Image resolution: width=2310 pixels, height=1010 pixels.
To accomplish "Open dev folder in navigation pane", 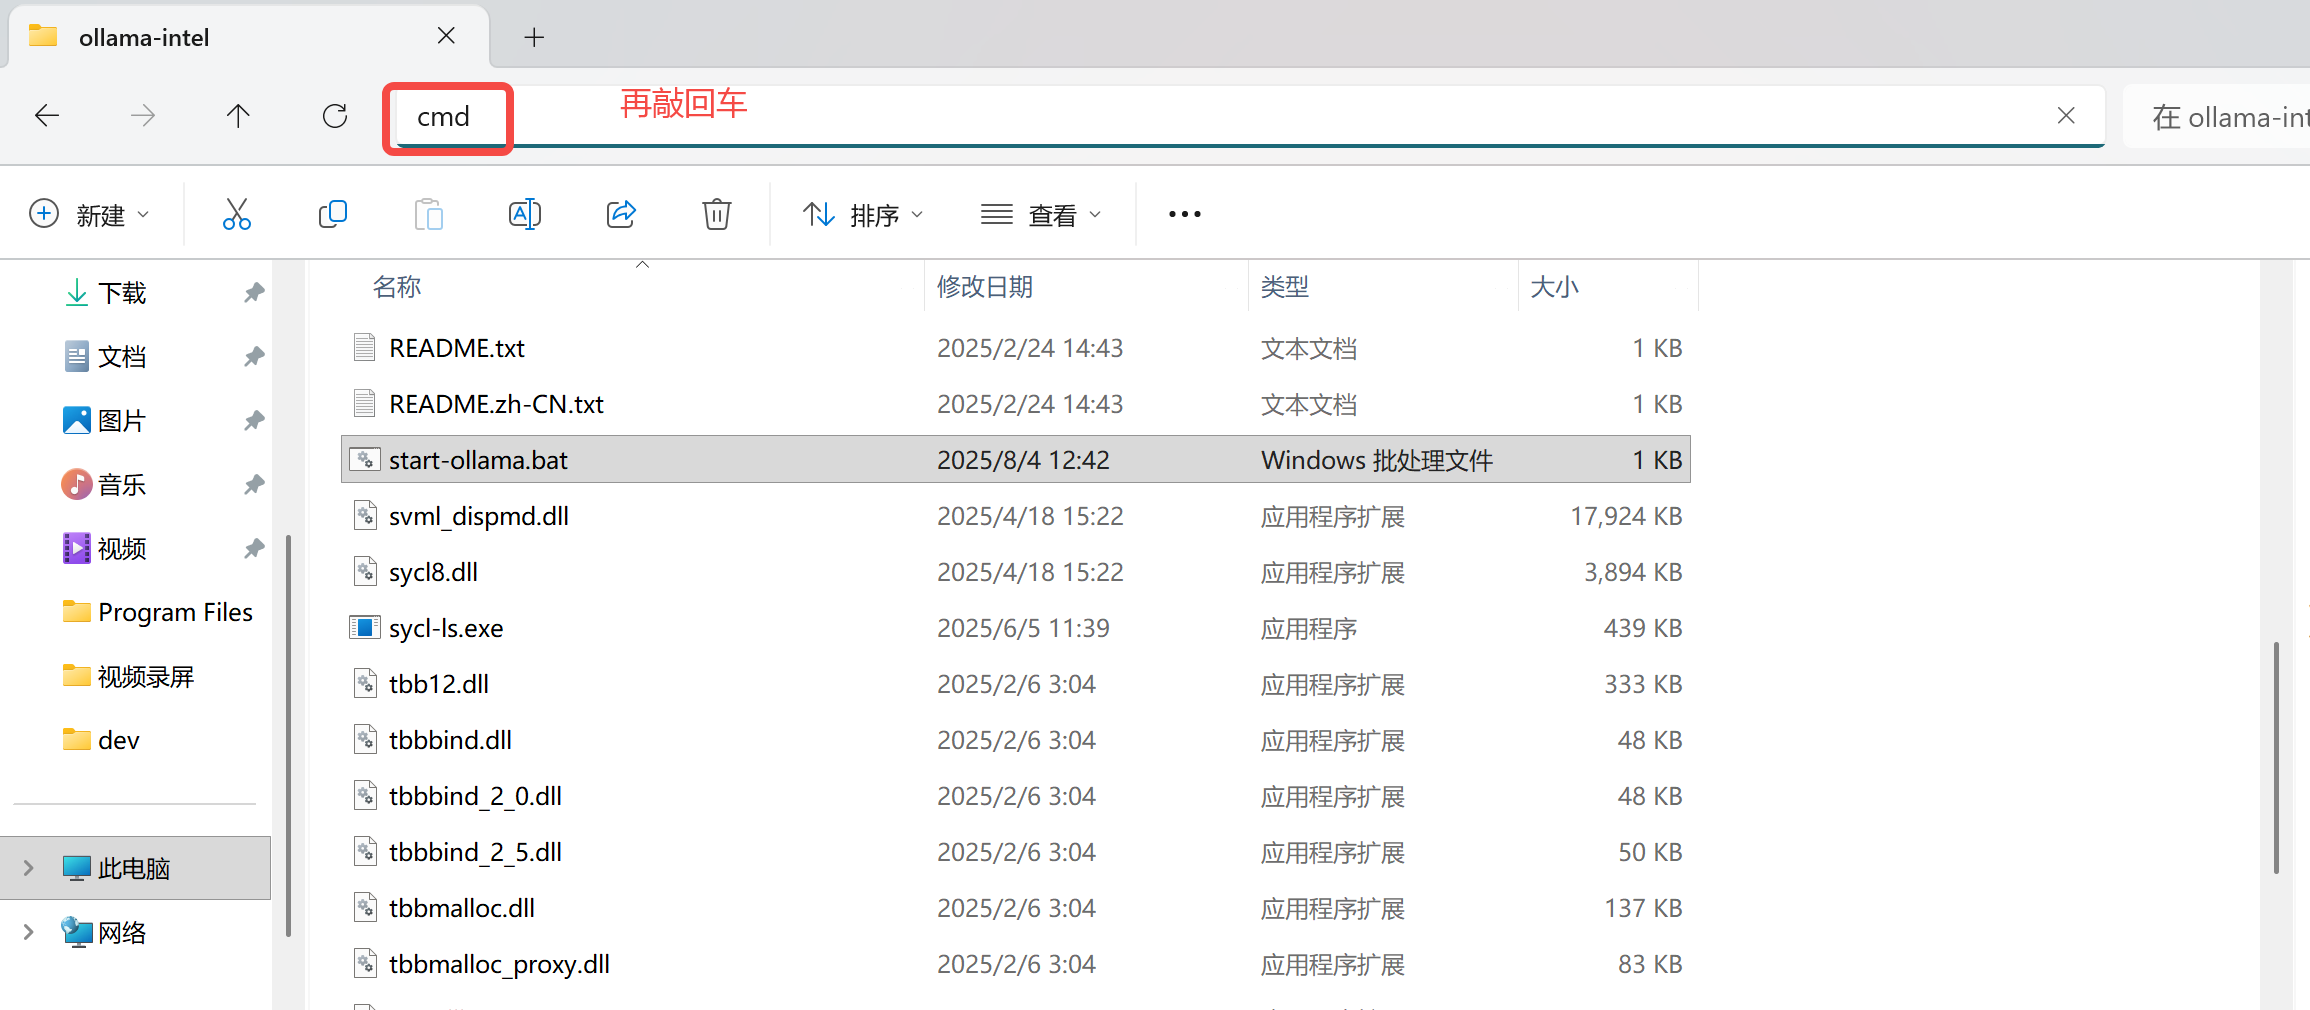I will [x=101, y=740].
